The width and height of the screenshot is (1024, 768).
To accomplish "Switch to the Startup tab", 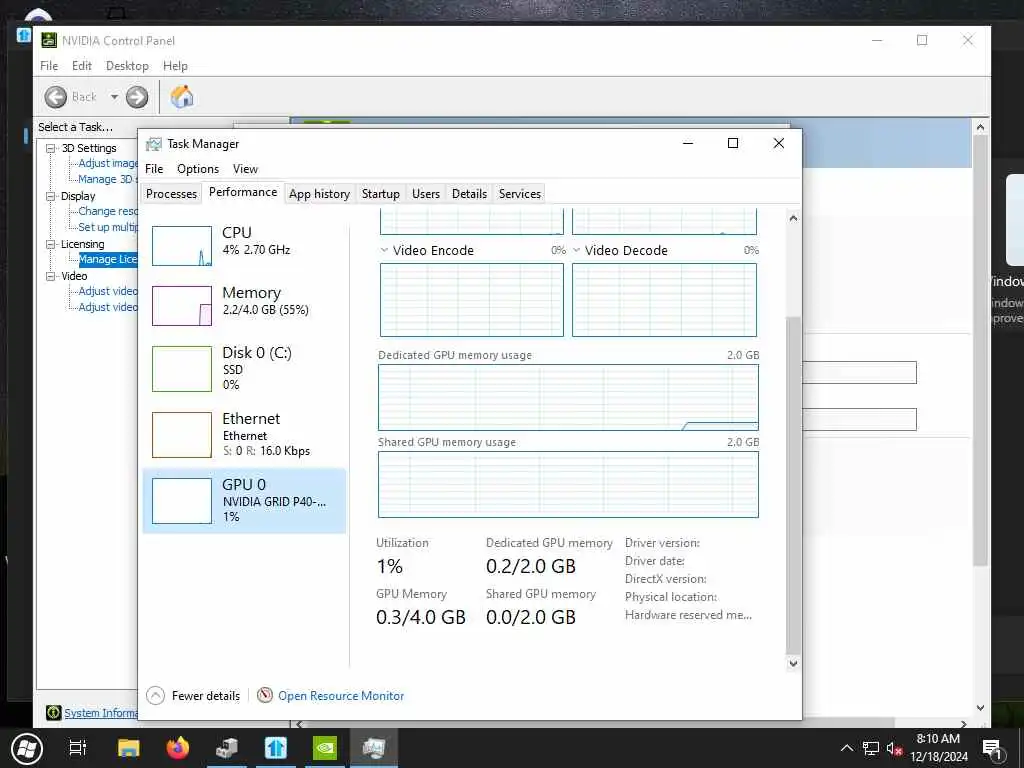I will pos(381,194).
